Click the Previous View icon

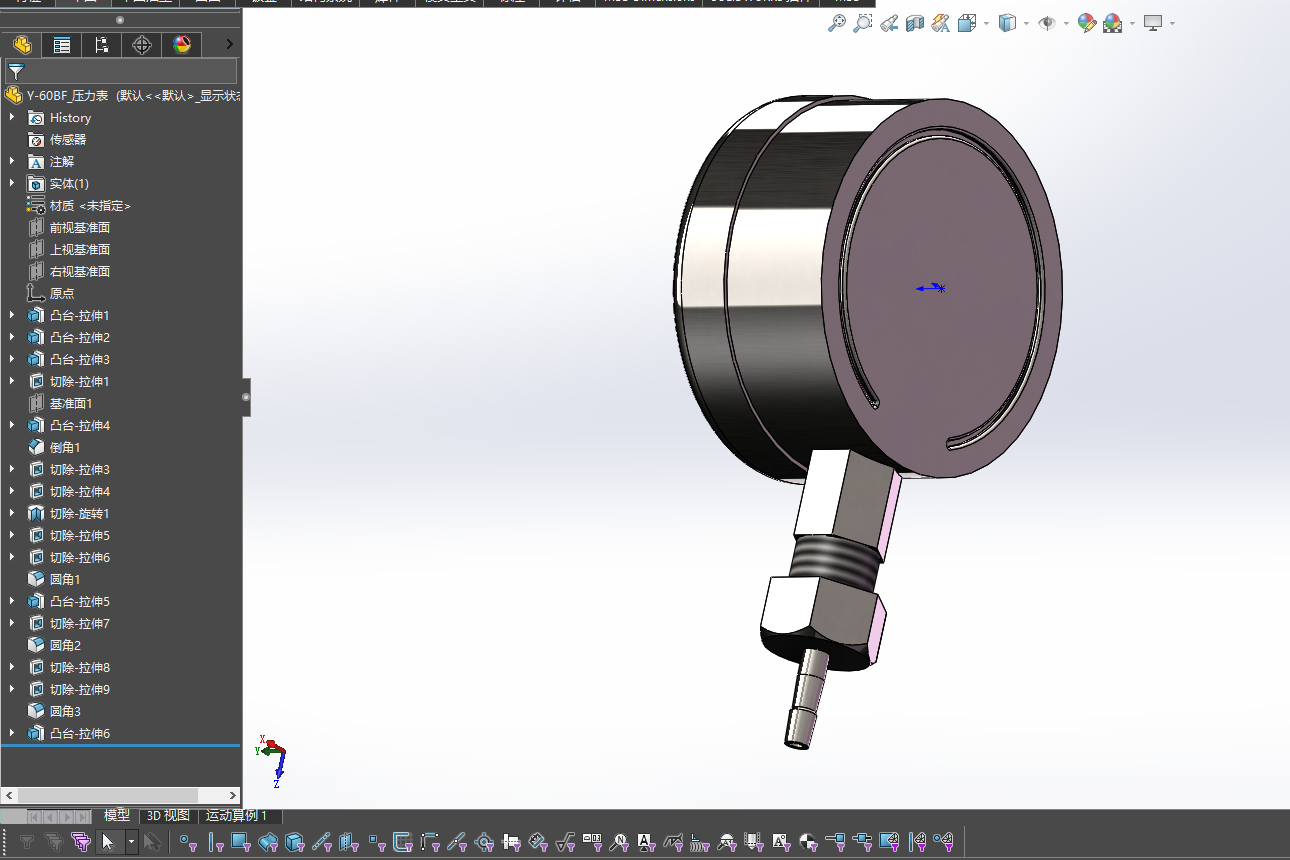point(889,23)
